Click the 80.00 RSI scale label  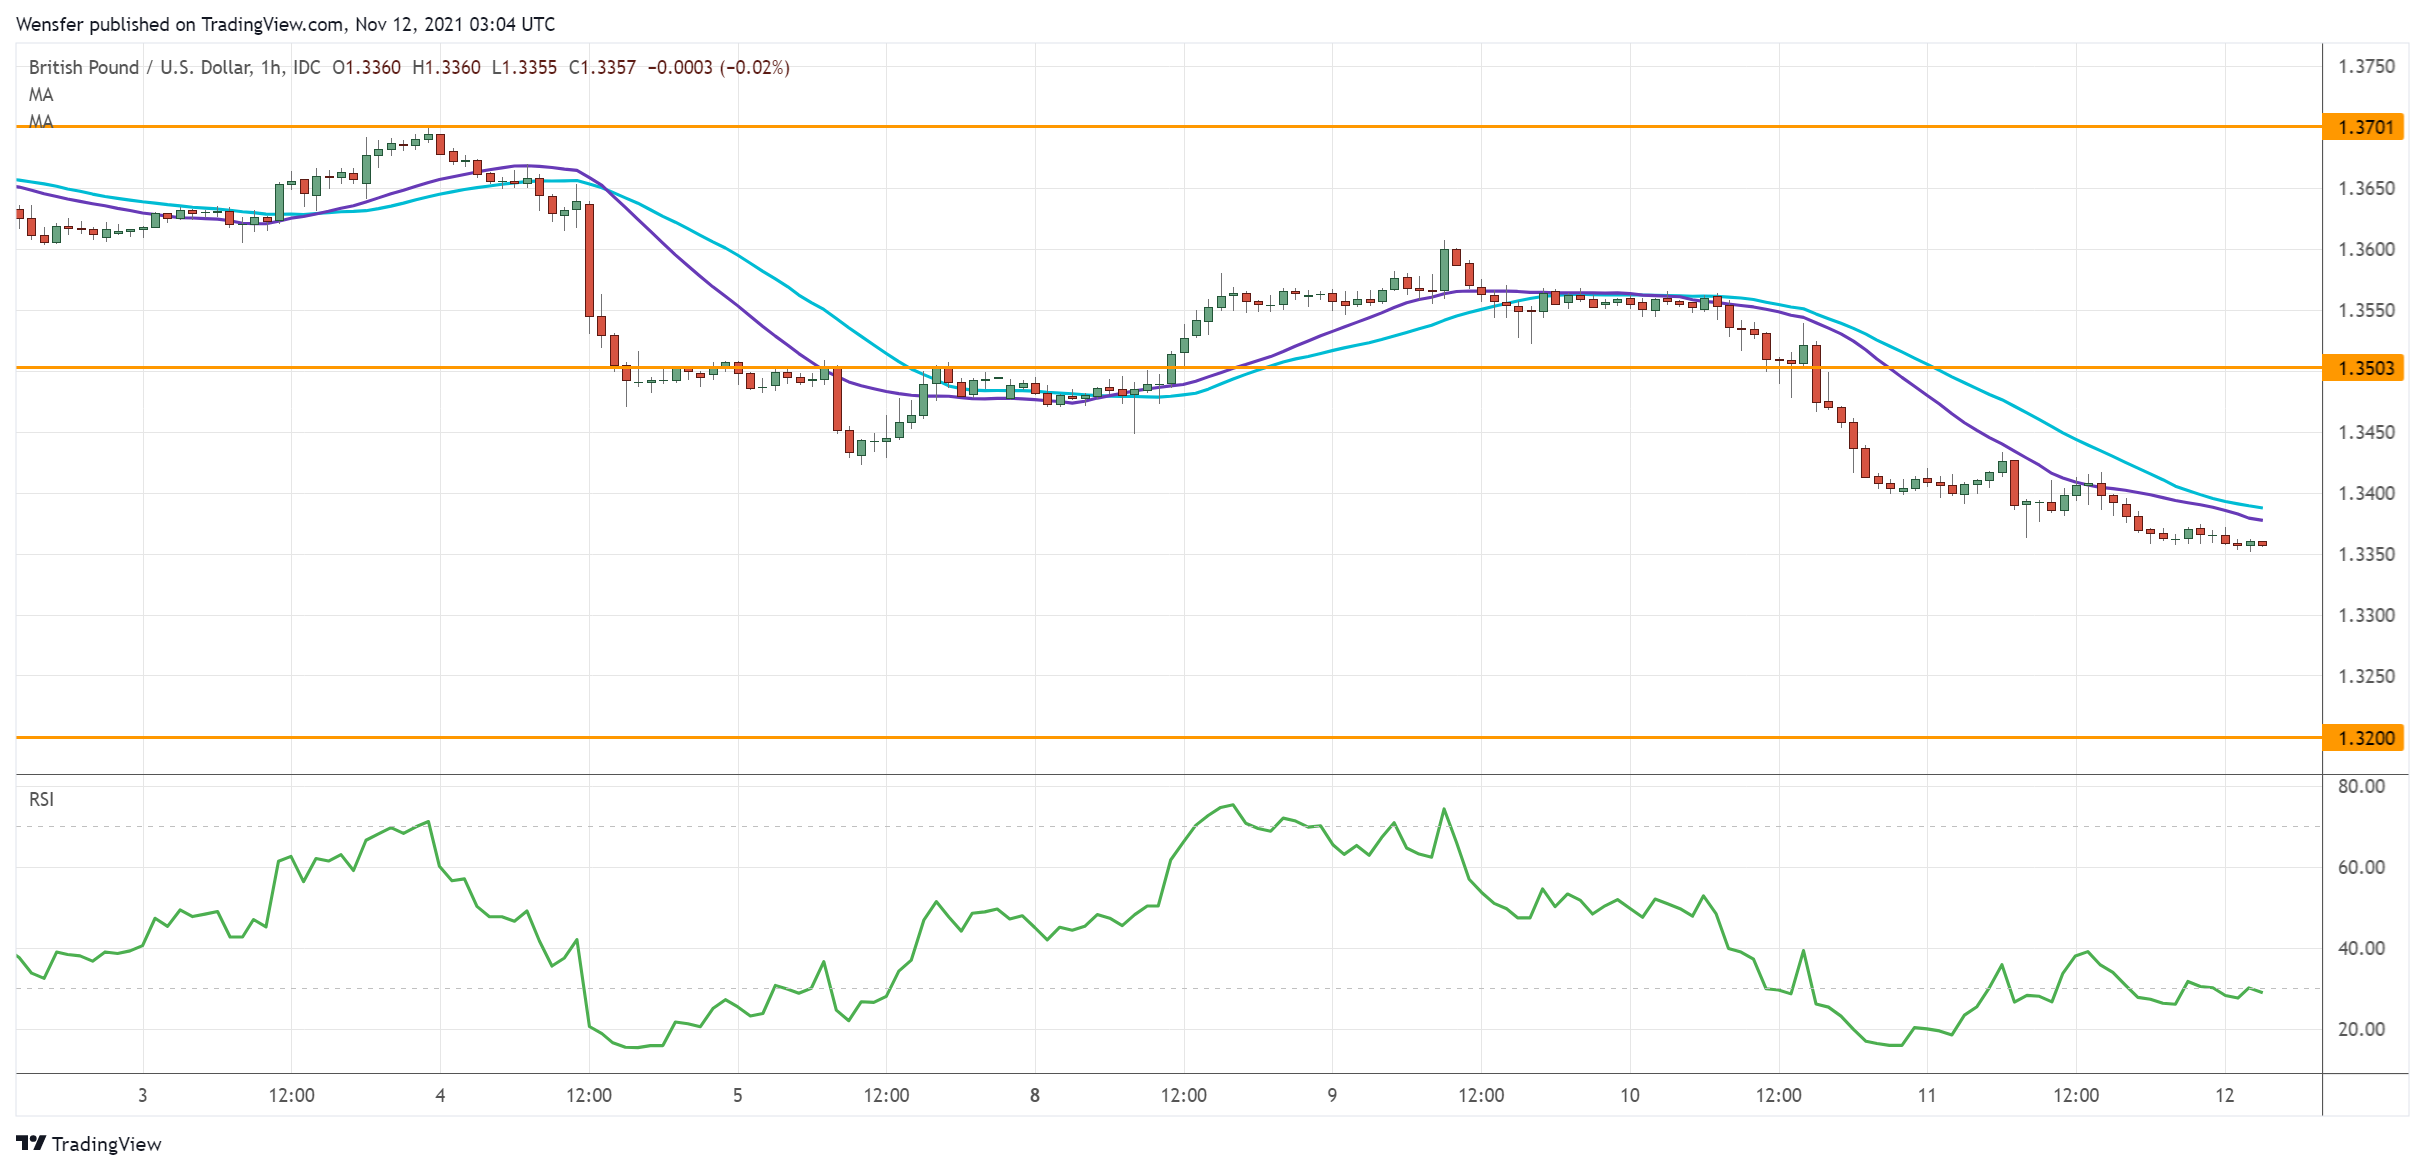tap(2361, 786)
